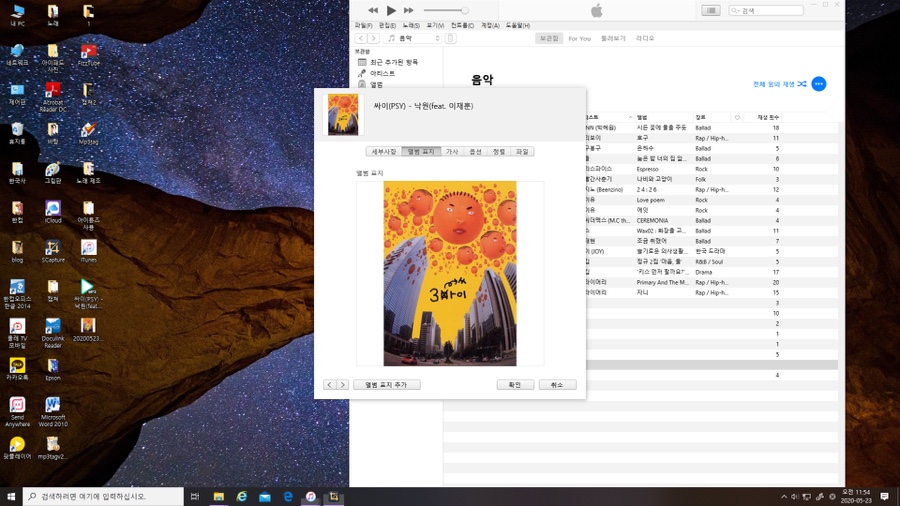
Task: Open the 음악 media type dropdown
Action: pos(413,38)
